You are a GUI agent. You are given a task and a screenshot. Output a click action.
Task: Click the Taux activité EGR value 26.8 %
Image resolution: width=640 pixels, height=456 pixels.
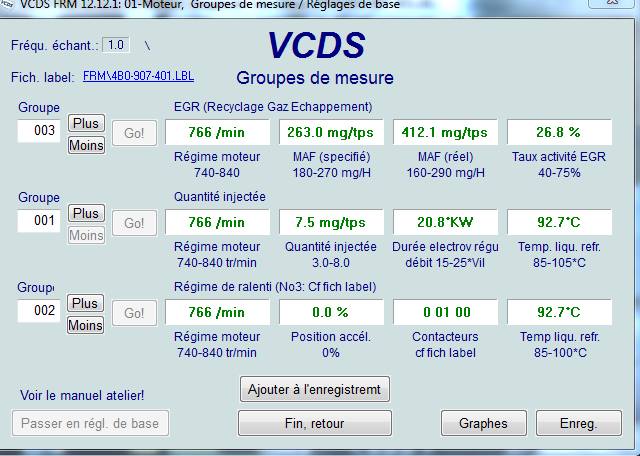pos(557,132)
